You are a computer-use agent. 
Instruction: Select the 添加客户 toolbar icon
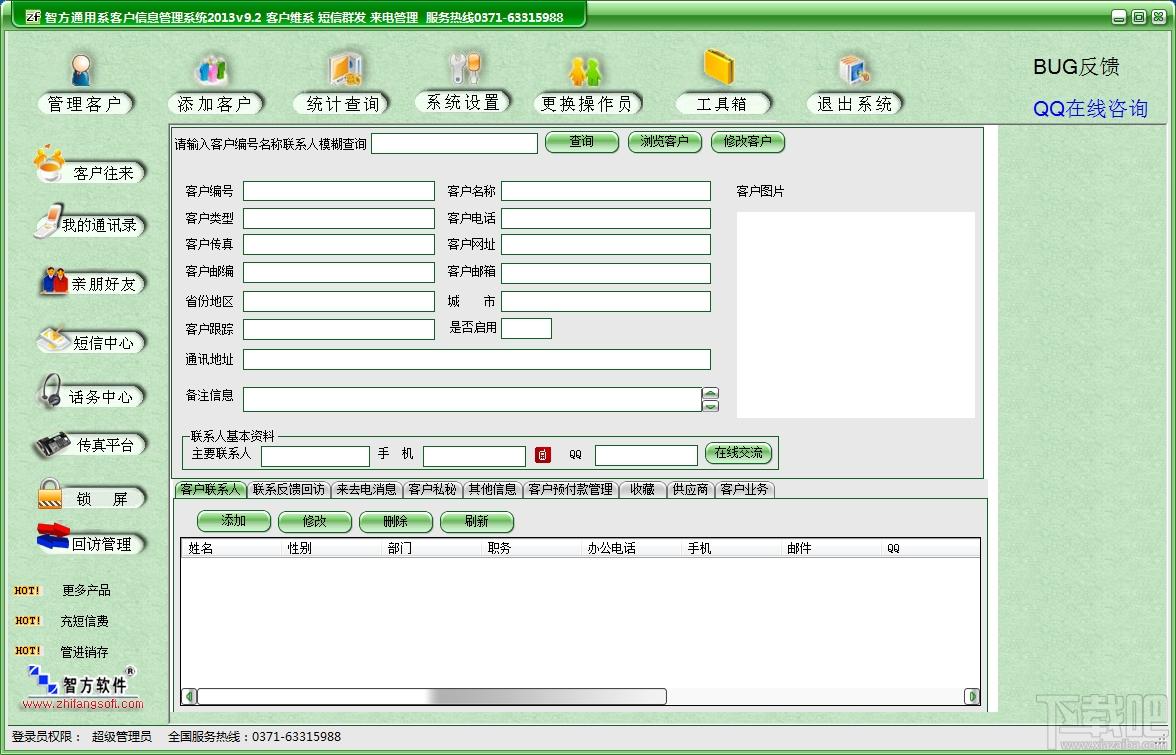pyautogui.click(x=212, y=70)
